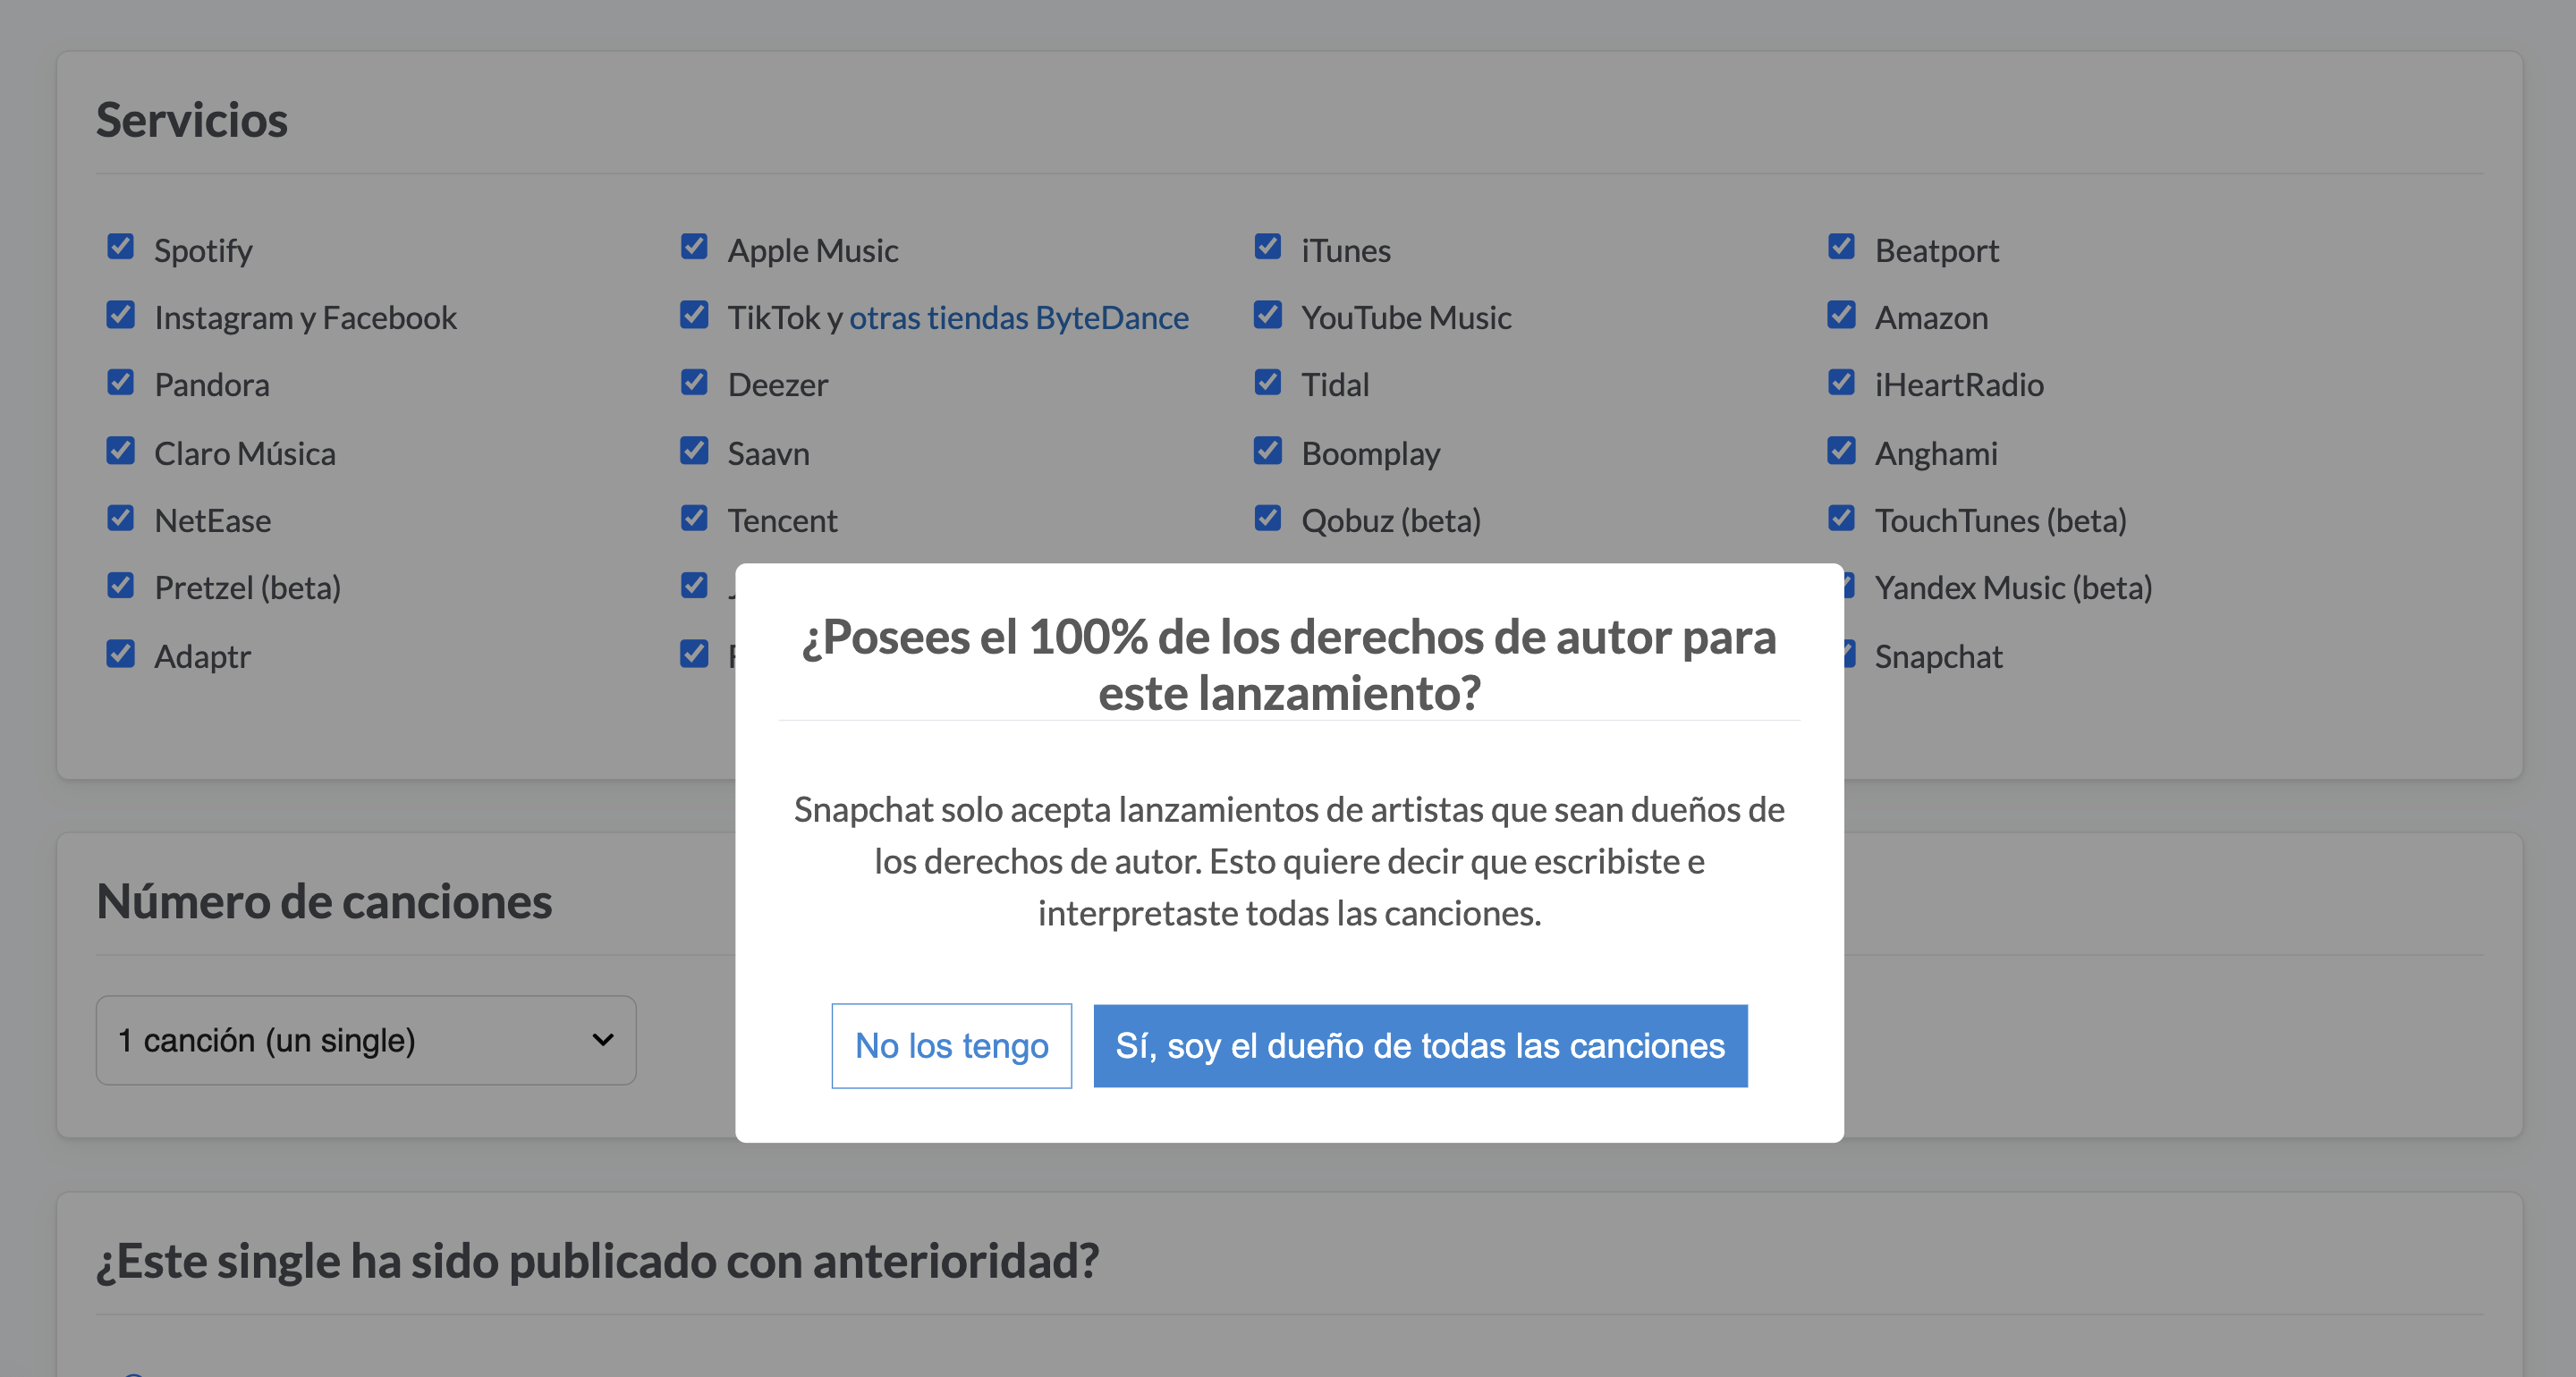The height and width of the screenshot is (1377, 2576).
Task: Click the Spotify label text
Action: (203, 250)
